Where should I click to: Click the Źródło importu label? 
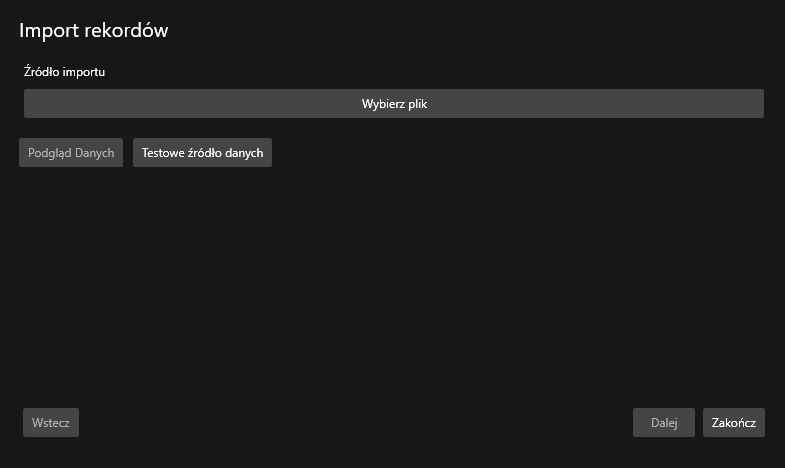point(65,72)
